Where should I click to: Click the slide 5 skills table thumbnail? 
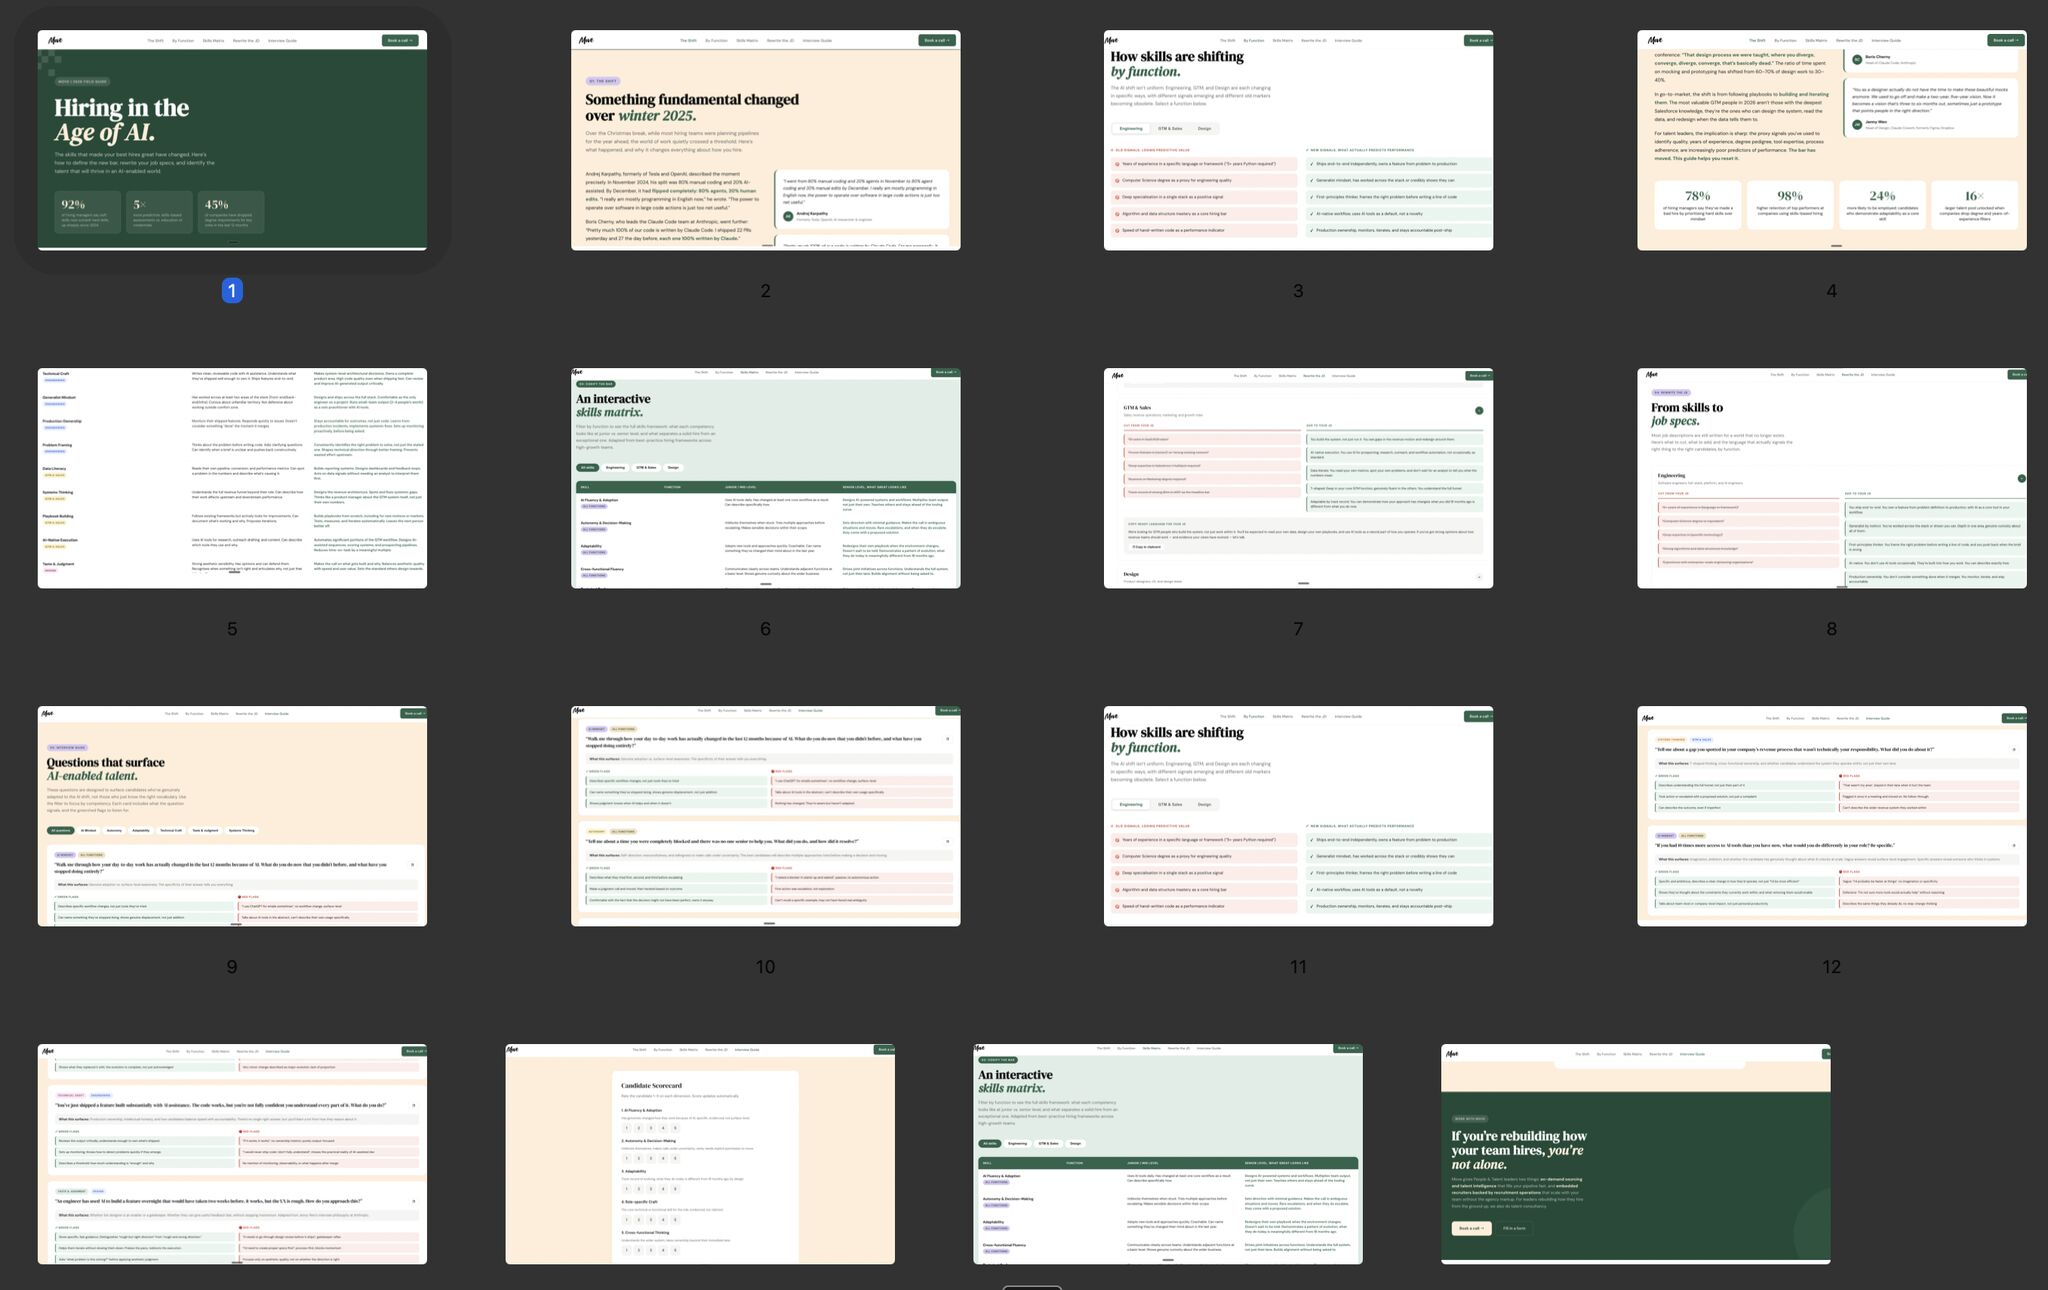[232, 478]
